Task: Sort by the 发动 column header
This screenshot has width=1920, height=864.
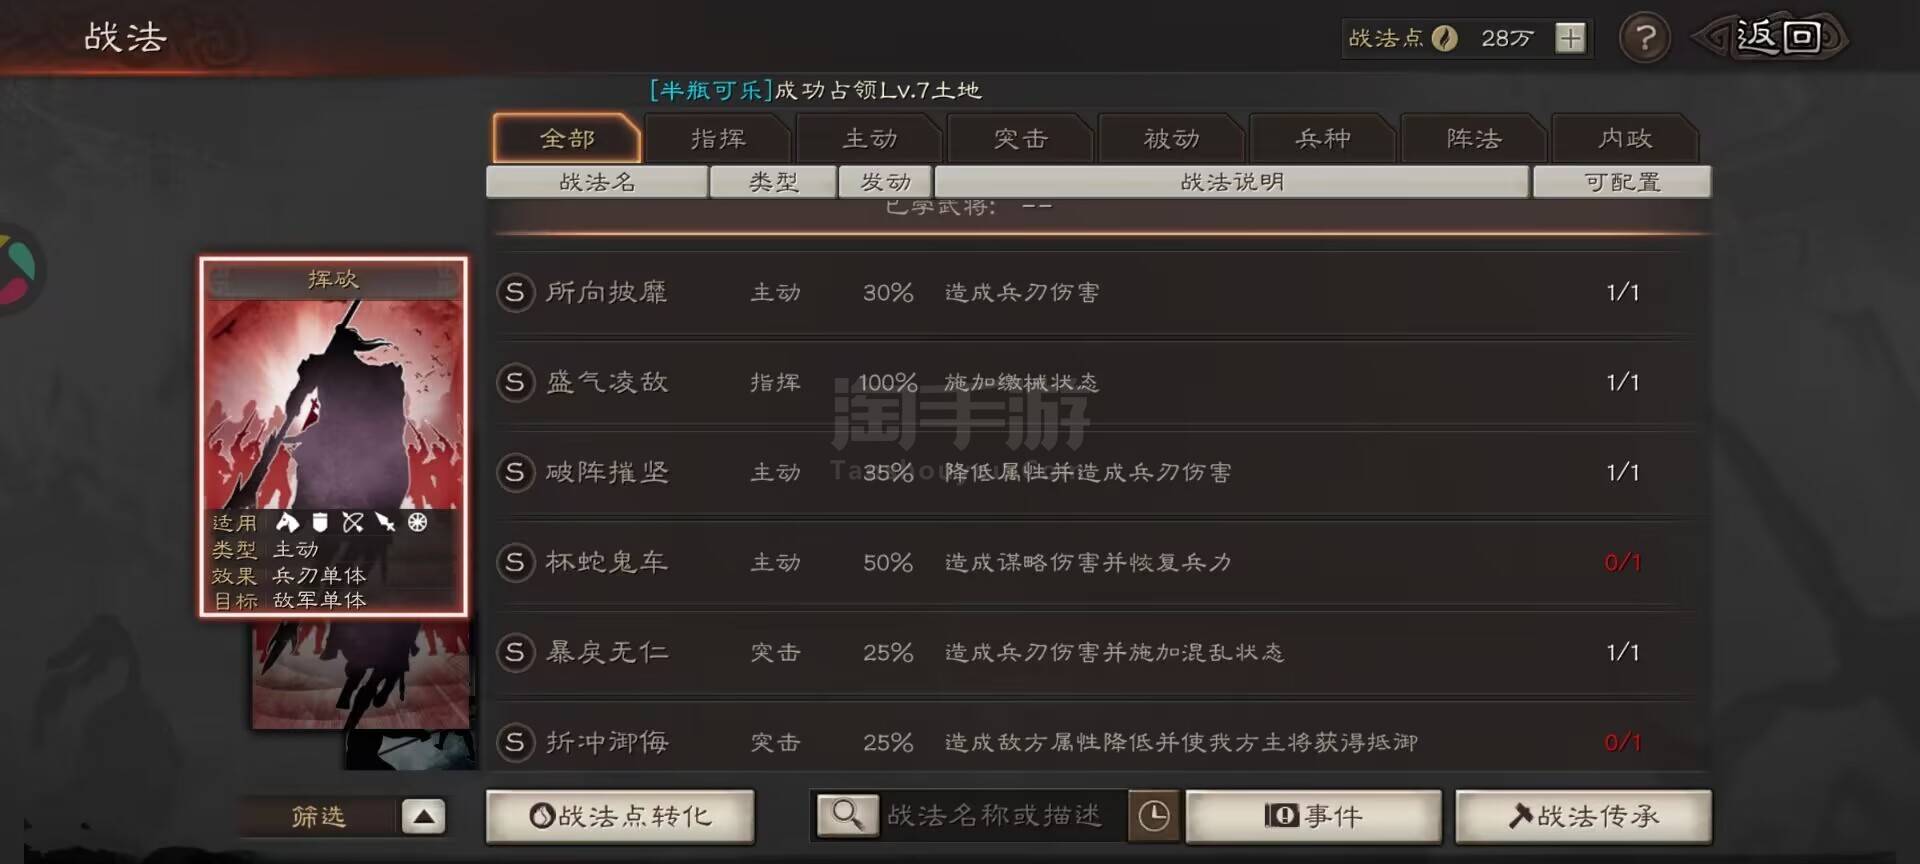Action: click(x=886, y=182)
